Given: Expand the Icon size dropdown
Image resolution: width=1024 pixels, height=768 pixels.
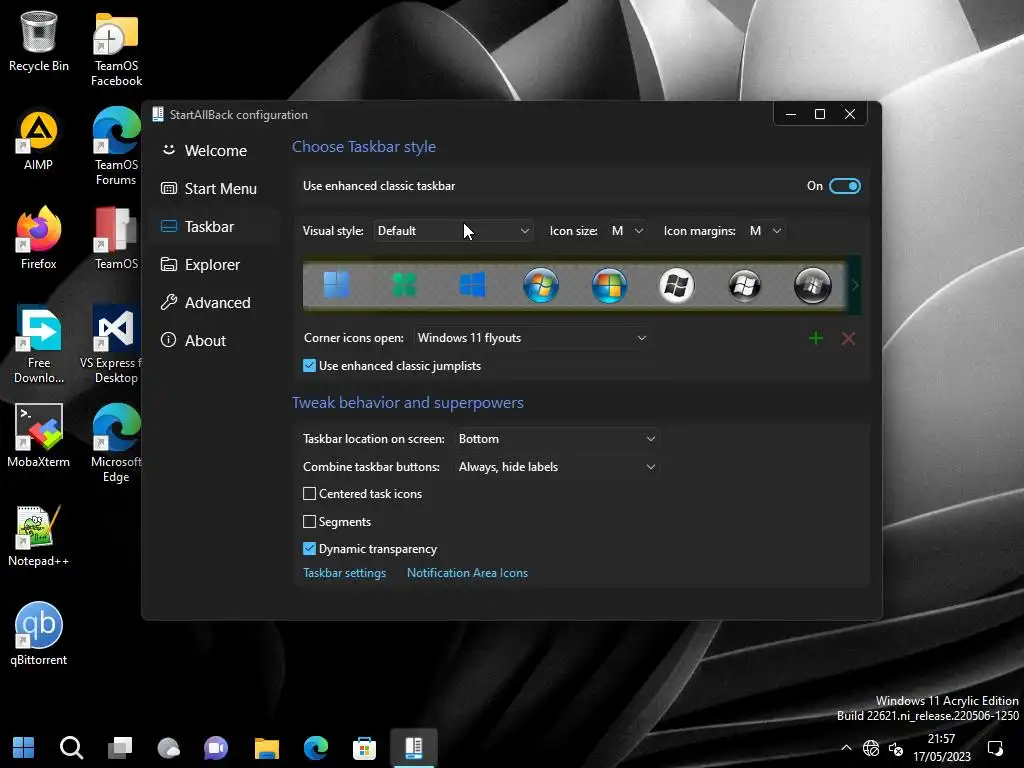Looking at the screenshot, I should (628, 231).
